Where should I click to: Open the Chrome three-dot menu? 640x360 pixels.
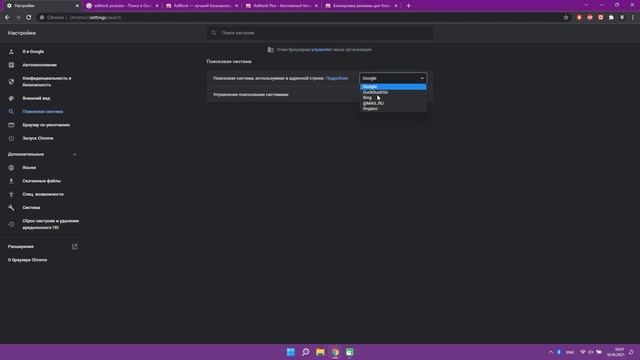tap(633, 18)
